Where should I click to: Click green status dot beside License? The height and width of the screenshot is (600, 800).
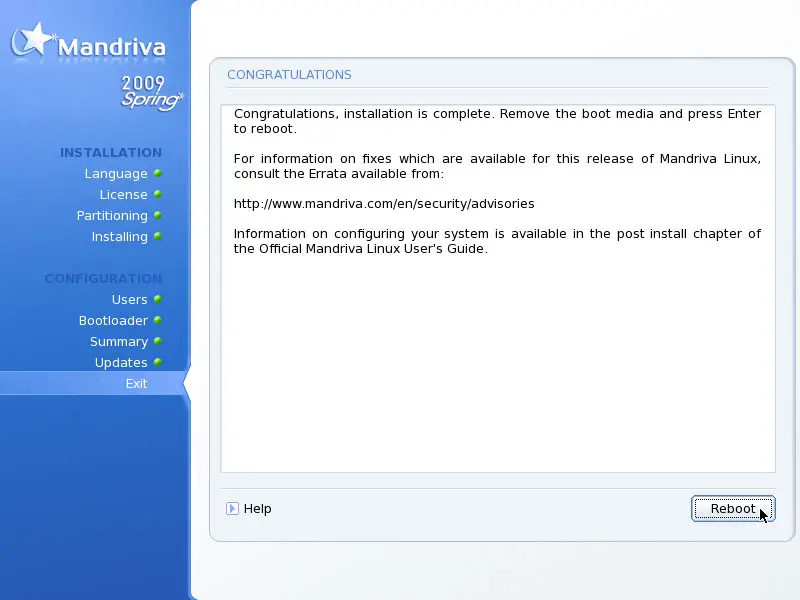[158, 194]
